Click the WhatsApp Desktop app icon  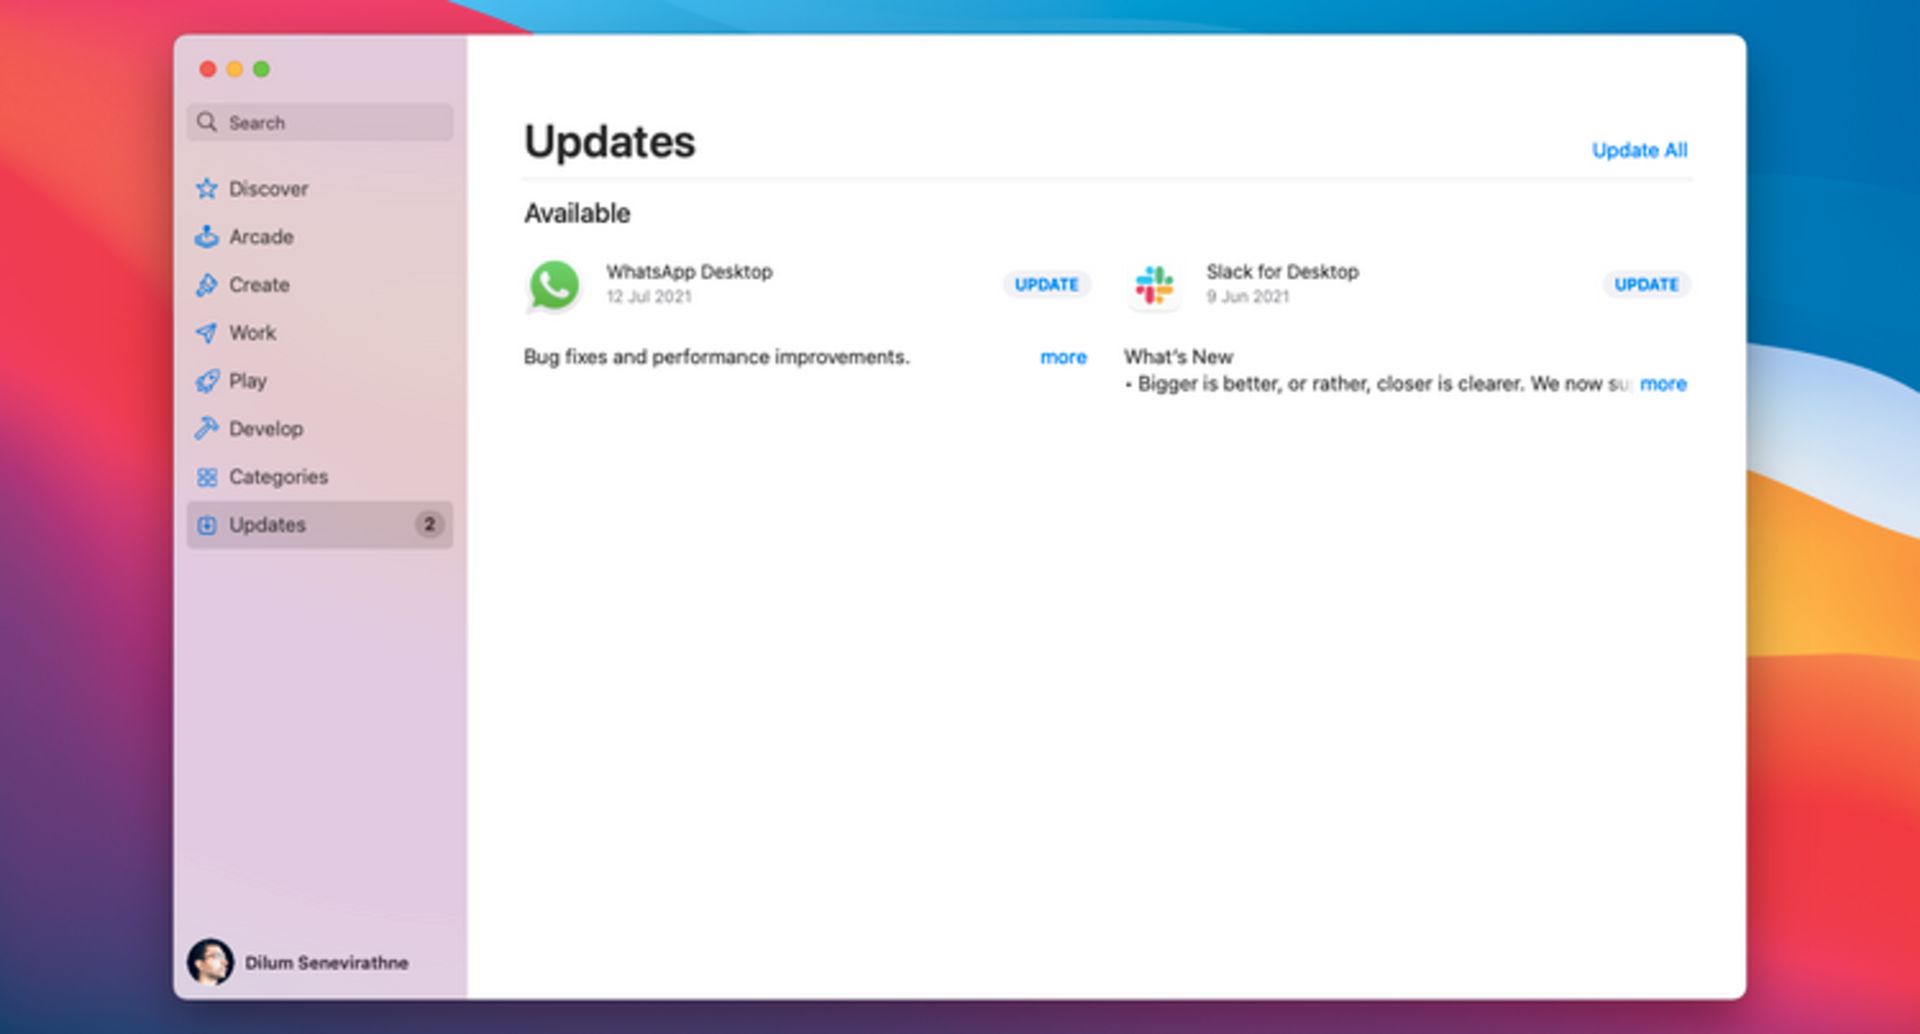click(x=554, y=286)
